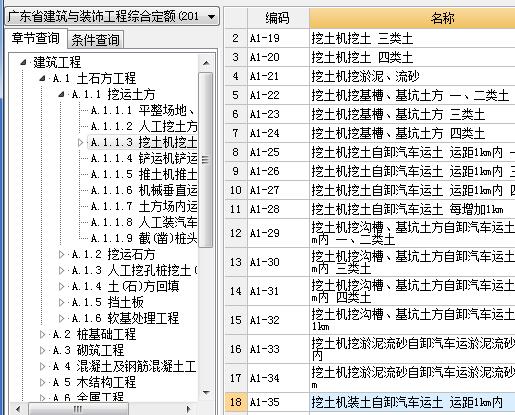Viewport: 515px width, 415px height.
Task: Expand the A.3 砌筑工程 node
Action: (x=42, y=350)
